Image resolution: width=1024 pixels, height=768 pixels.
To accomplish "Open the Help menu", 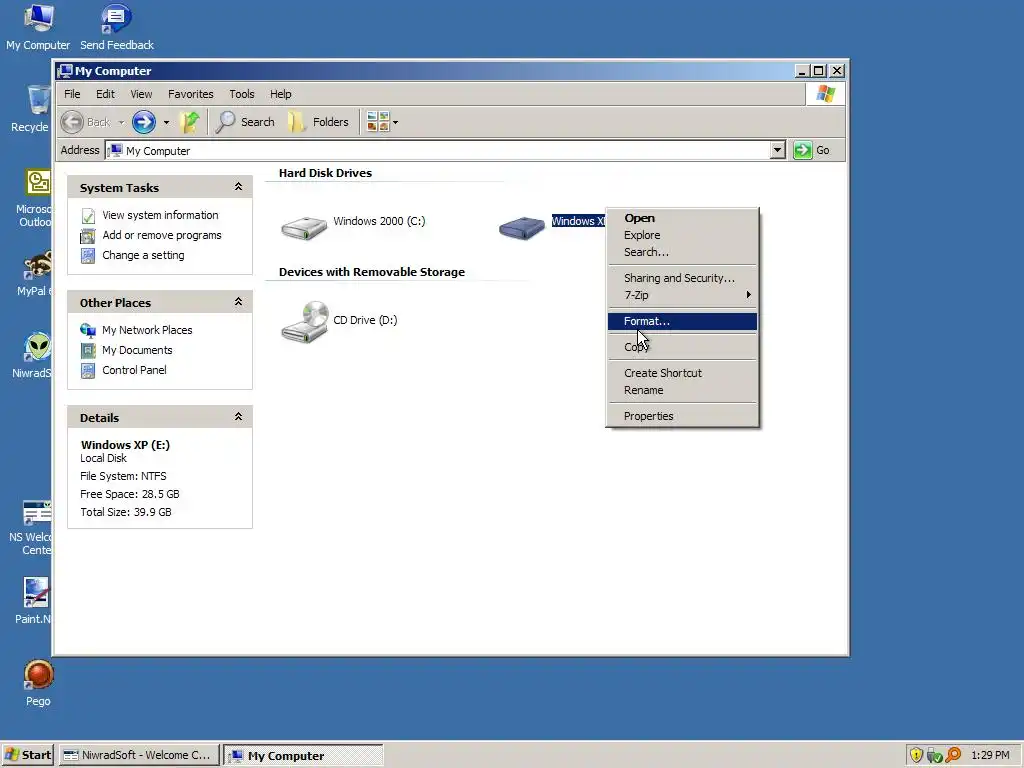I will (281, 94).
